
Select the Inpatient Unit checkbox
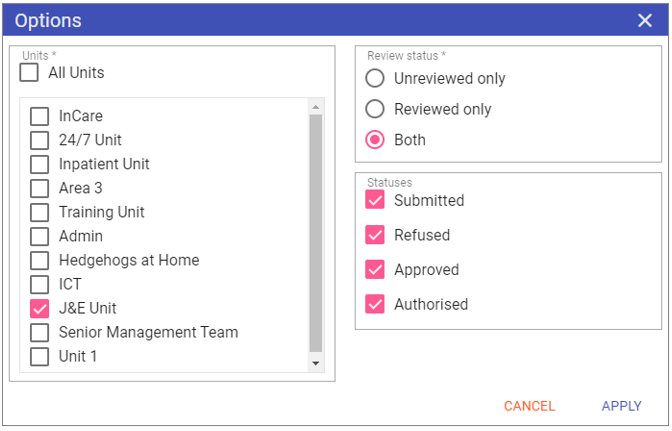[39, 164]
